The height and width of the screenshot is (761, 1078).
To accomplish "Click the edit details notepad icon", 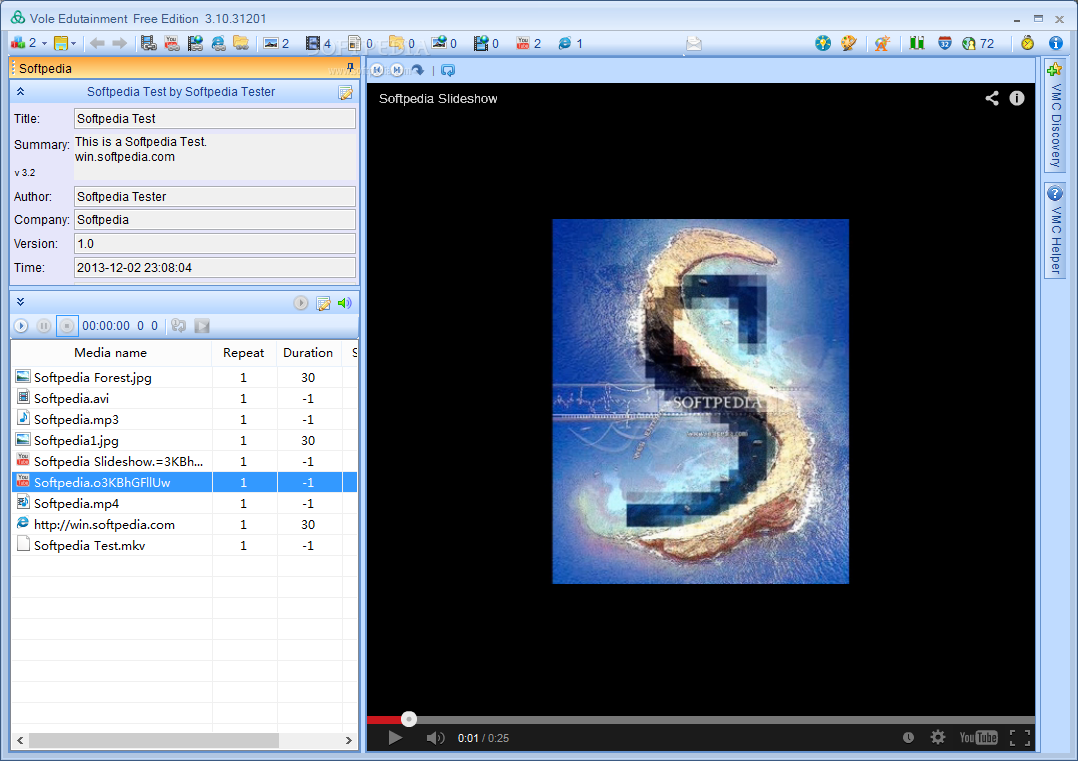I will 346,93.
